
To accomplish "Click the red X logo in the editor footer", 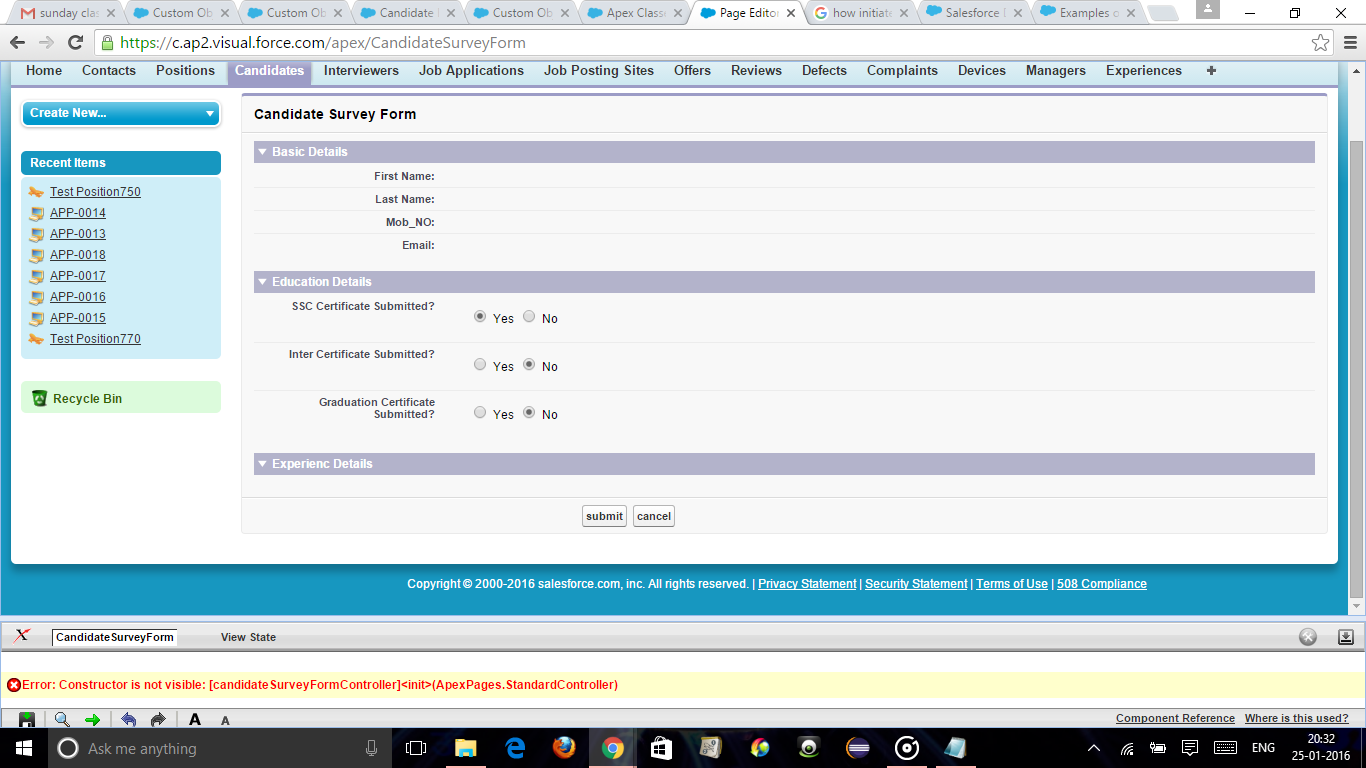I will tap(22, 636).
